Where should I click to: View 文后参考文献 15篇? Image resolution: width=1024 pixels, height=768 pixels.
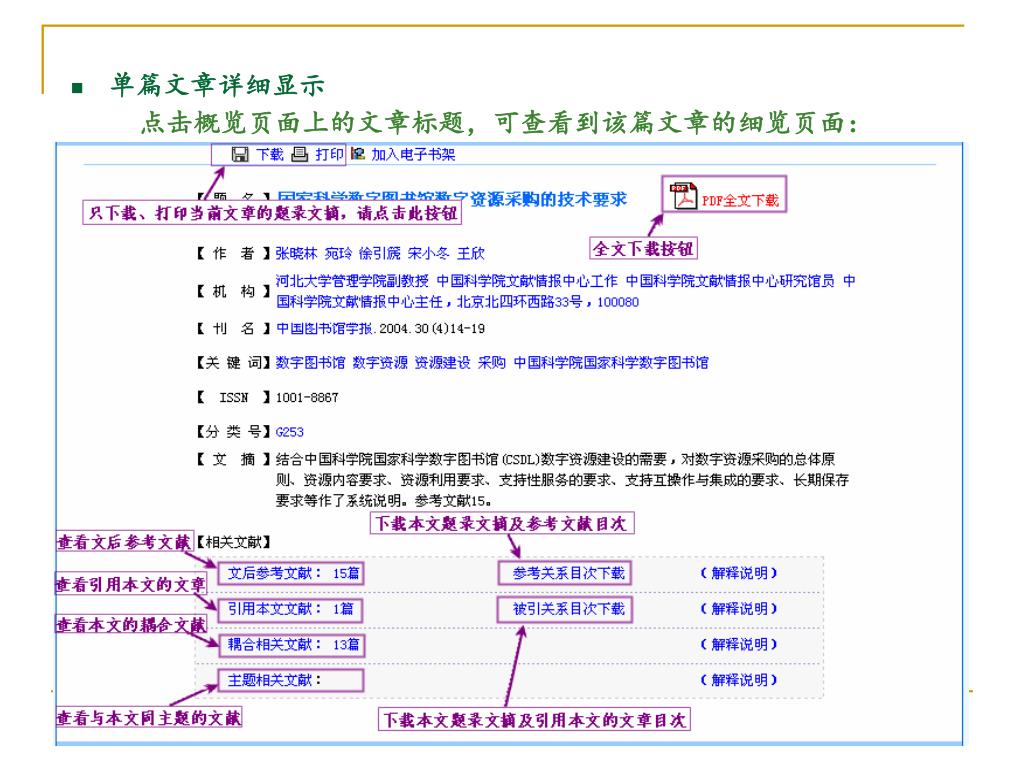click(293, 573)
